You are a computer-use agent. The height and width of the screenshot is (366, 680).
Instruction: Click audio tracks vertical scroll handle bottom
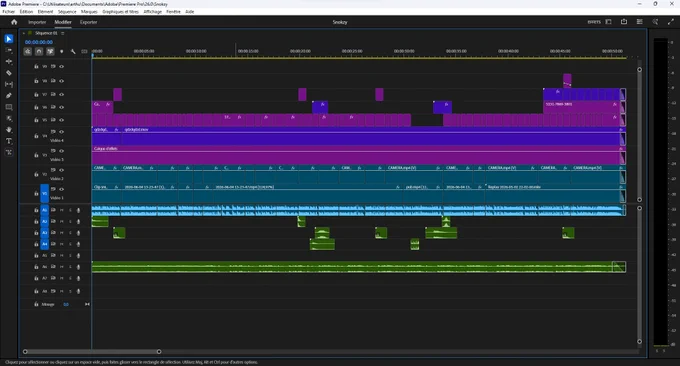pyautogui.click(x=639, y=342)
